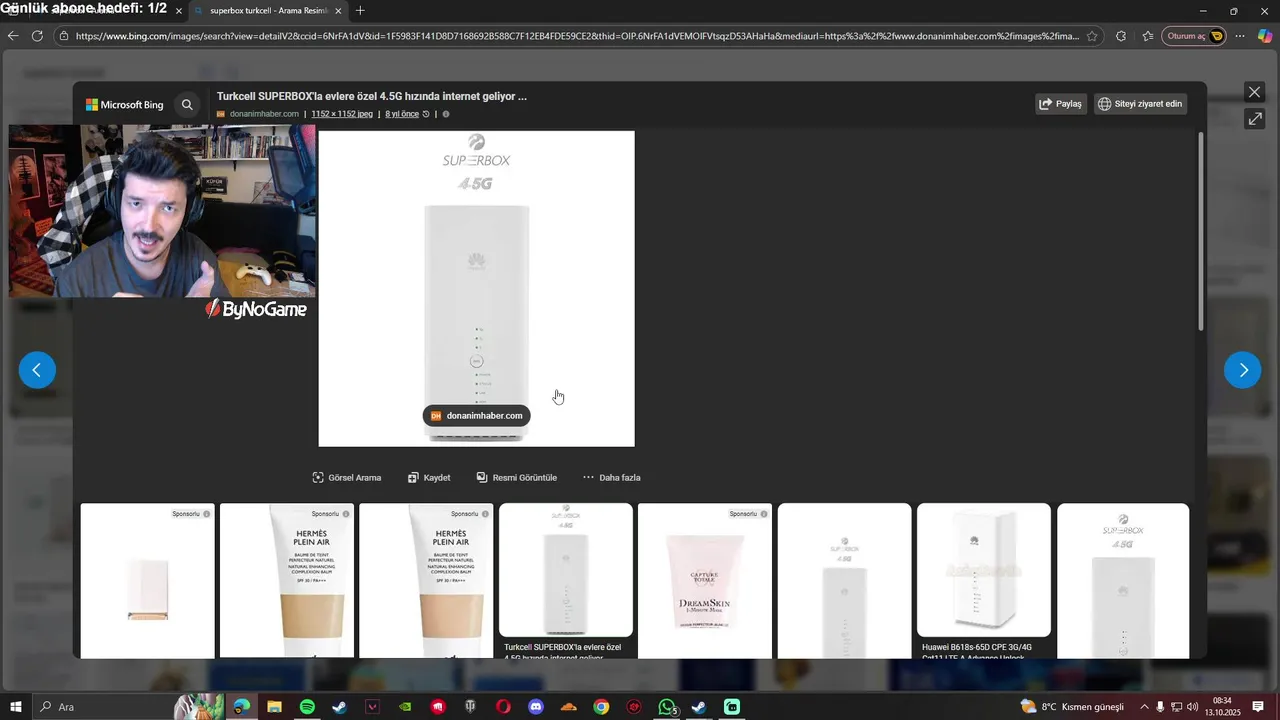Image resolution: width=1280 pixels, height=720 pixels.
Task: Open Windows notification center icon
Action: (x=1259, y=707)
